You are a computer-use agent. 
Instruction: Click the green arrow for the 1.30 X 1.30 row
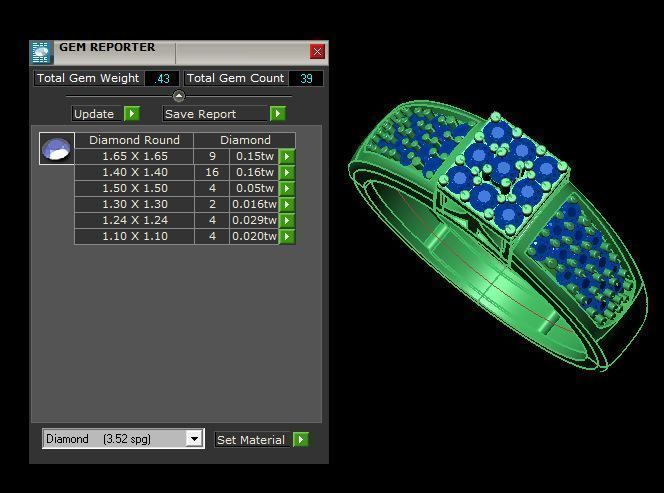tap(287, 205)
